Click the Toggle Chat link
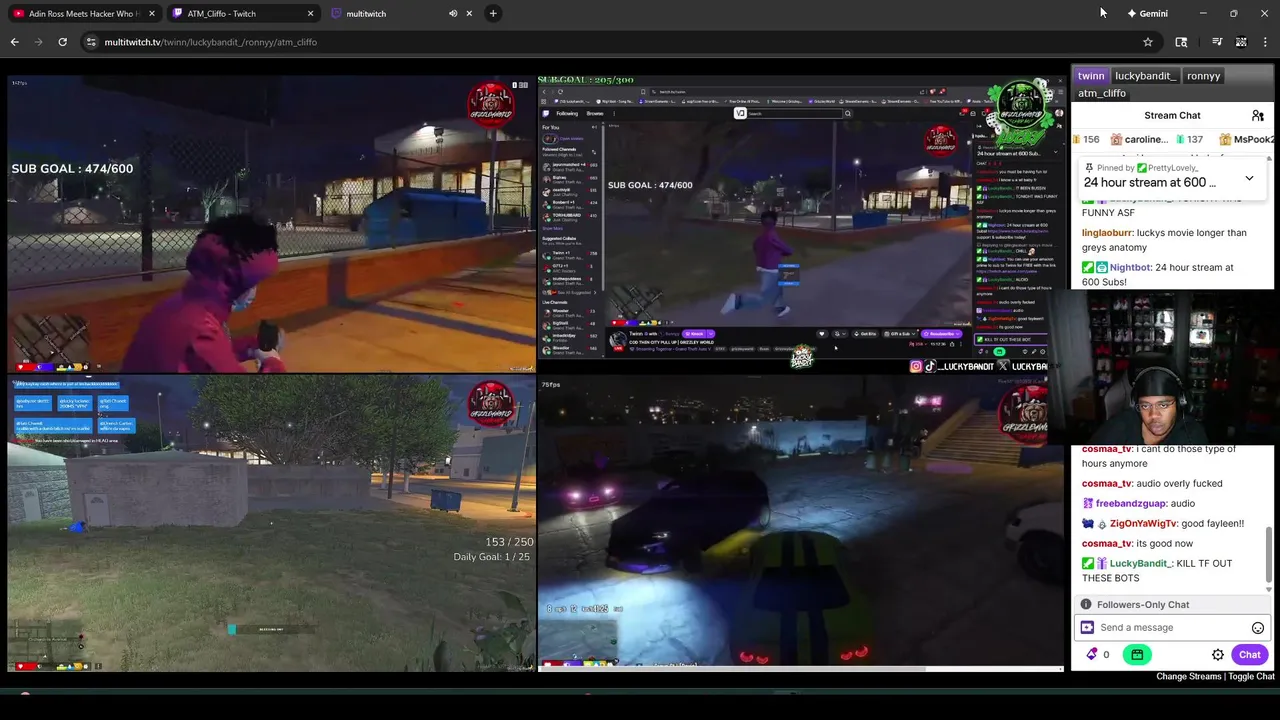This screenshot has width=1280, height=720. [1252, 677]
